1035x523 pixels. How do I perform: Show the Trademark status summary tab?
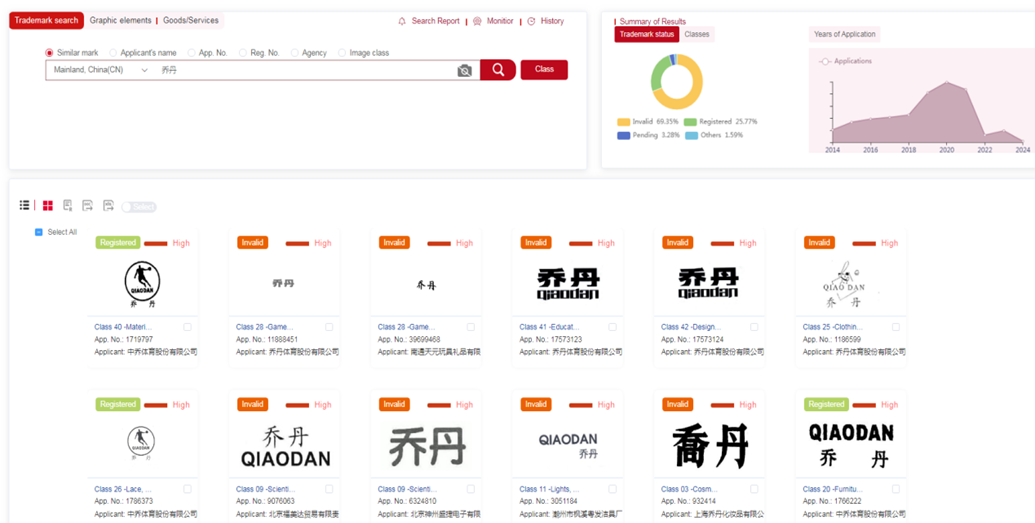(x=646, y=34)
